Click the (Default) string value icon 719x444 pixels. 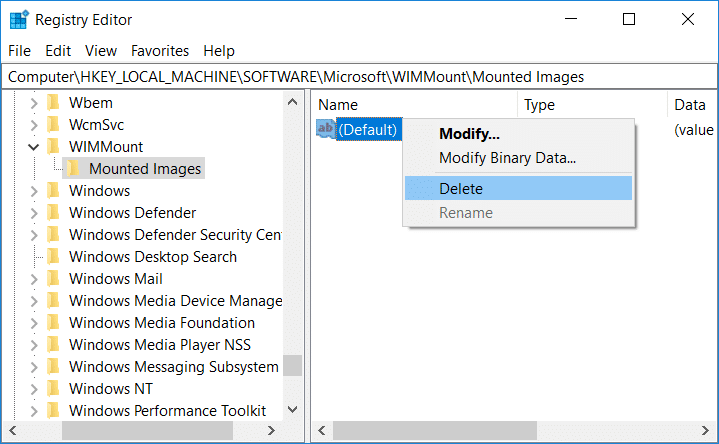pyautogui.click(x=325, y=129)
